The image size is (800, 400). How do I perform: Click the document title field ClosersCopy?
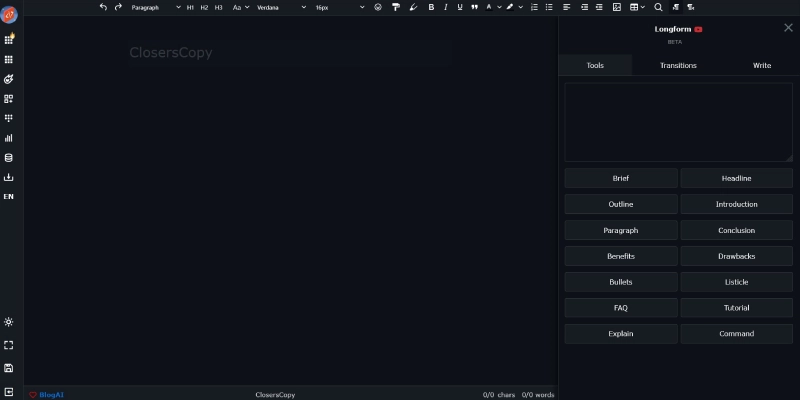290,53
